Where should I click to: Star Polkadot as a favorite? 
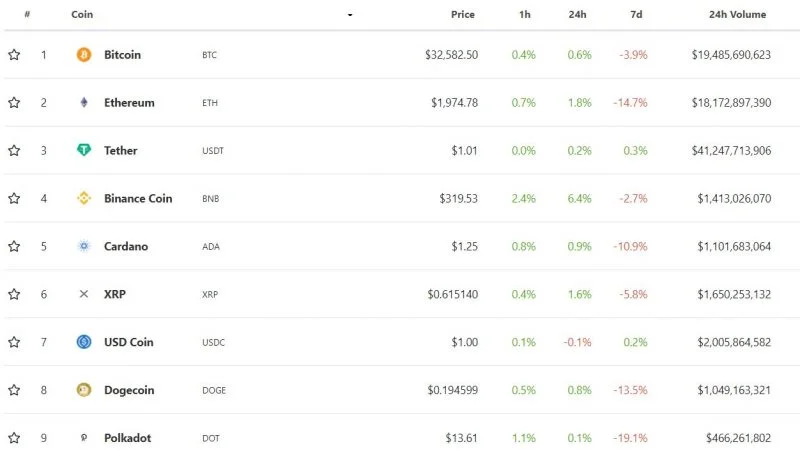pyautogui.click(x=14, y=438)
